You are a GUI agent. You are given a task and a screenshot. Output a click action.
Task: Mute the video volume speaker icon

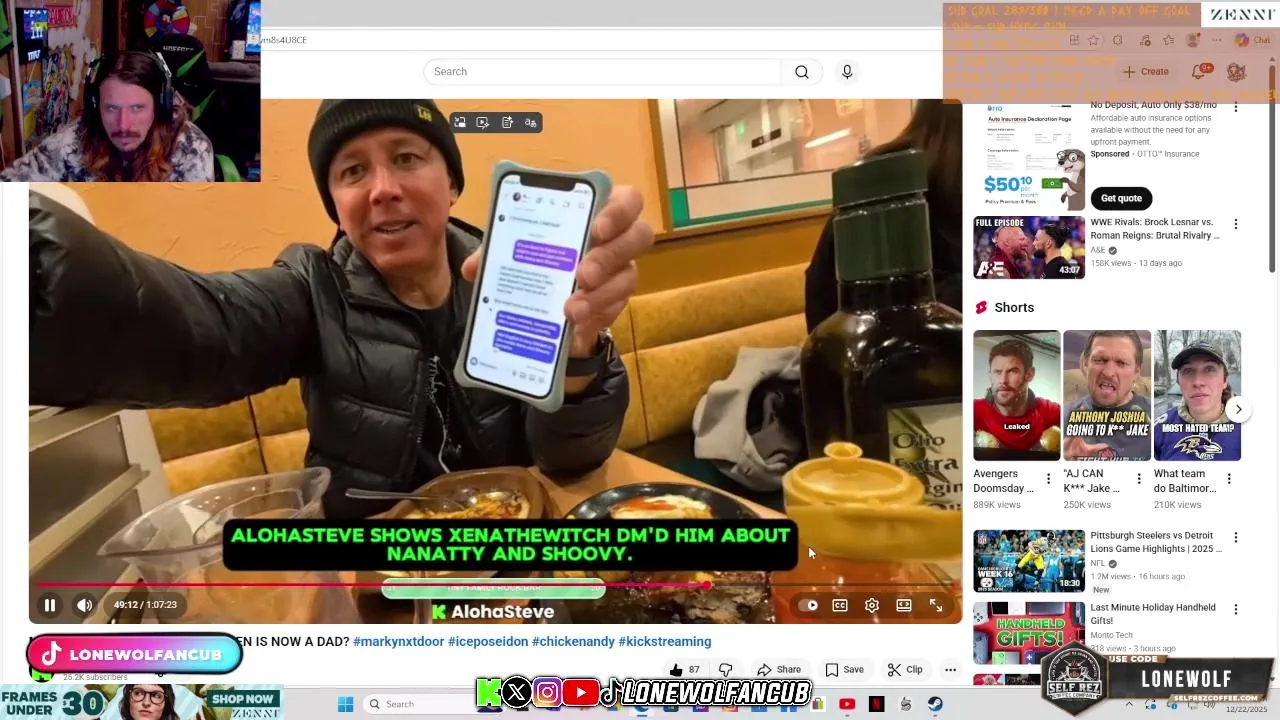(x=85, y=605)
